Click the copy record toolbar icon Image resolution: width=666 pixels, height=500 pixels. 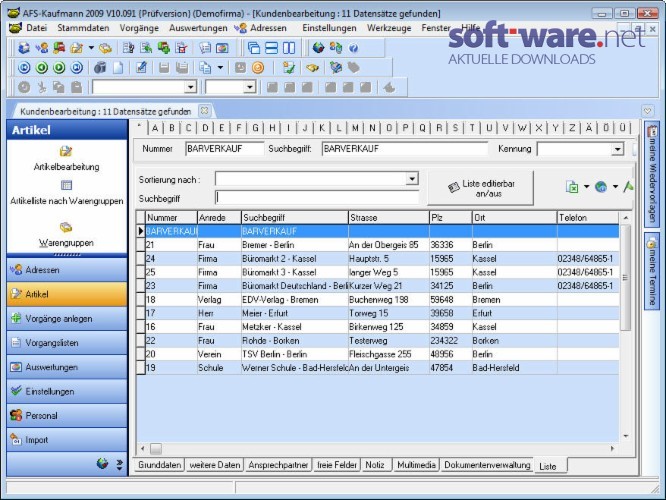(x=206, y=68)
